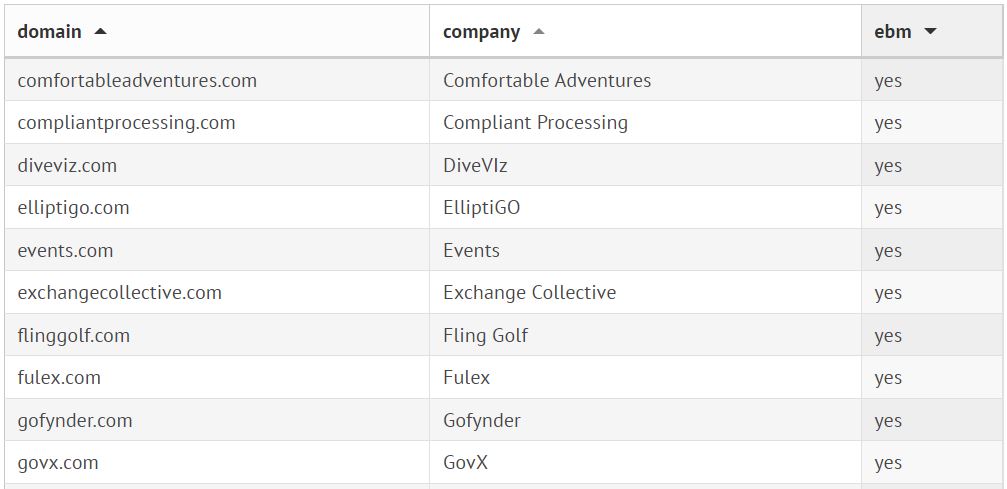This screenshot has height=489, width=1007.
Task: Sort table by company header
Action: tap(481, 32)
